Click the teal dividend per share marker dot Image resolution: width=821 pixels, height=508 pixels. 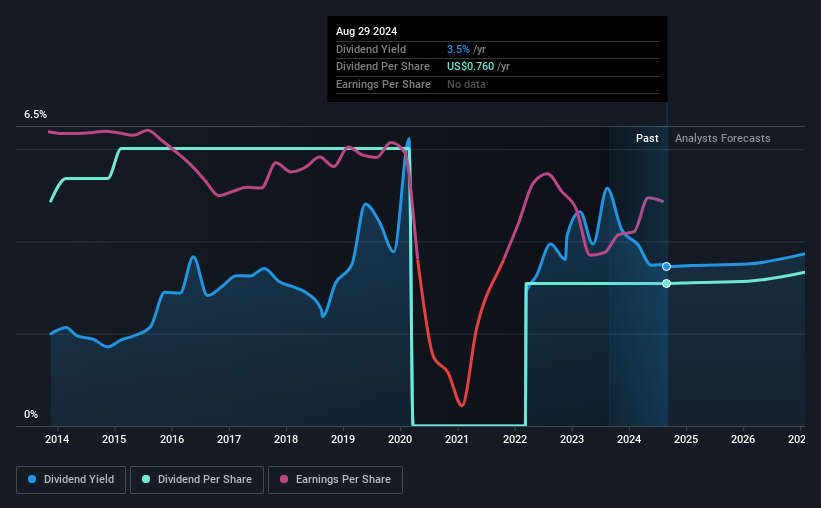(x=667, y=283)
